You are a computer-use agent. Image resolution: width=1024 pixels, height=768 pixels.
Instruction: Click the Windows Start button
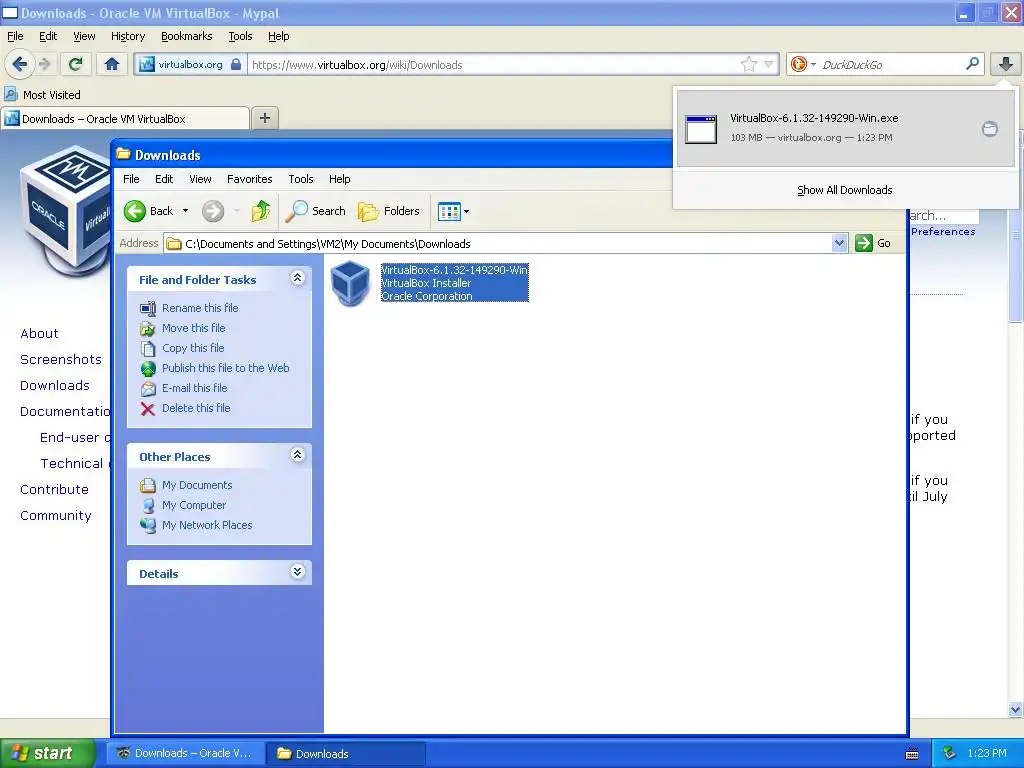pos(47,754)
